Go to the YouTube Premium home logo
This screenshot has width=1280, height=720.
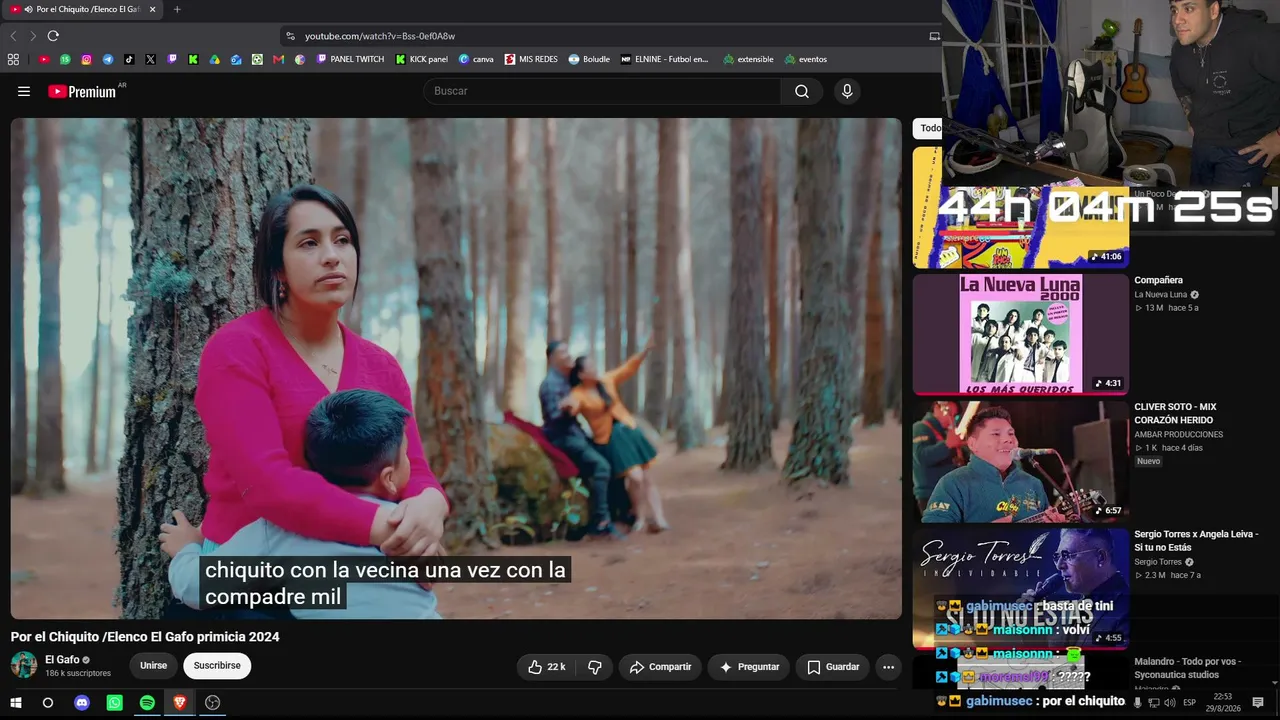coord(83,91)
